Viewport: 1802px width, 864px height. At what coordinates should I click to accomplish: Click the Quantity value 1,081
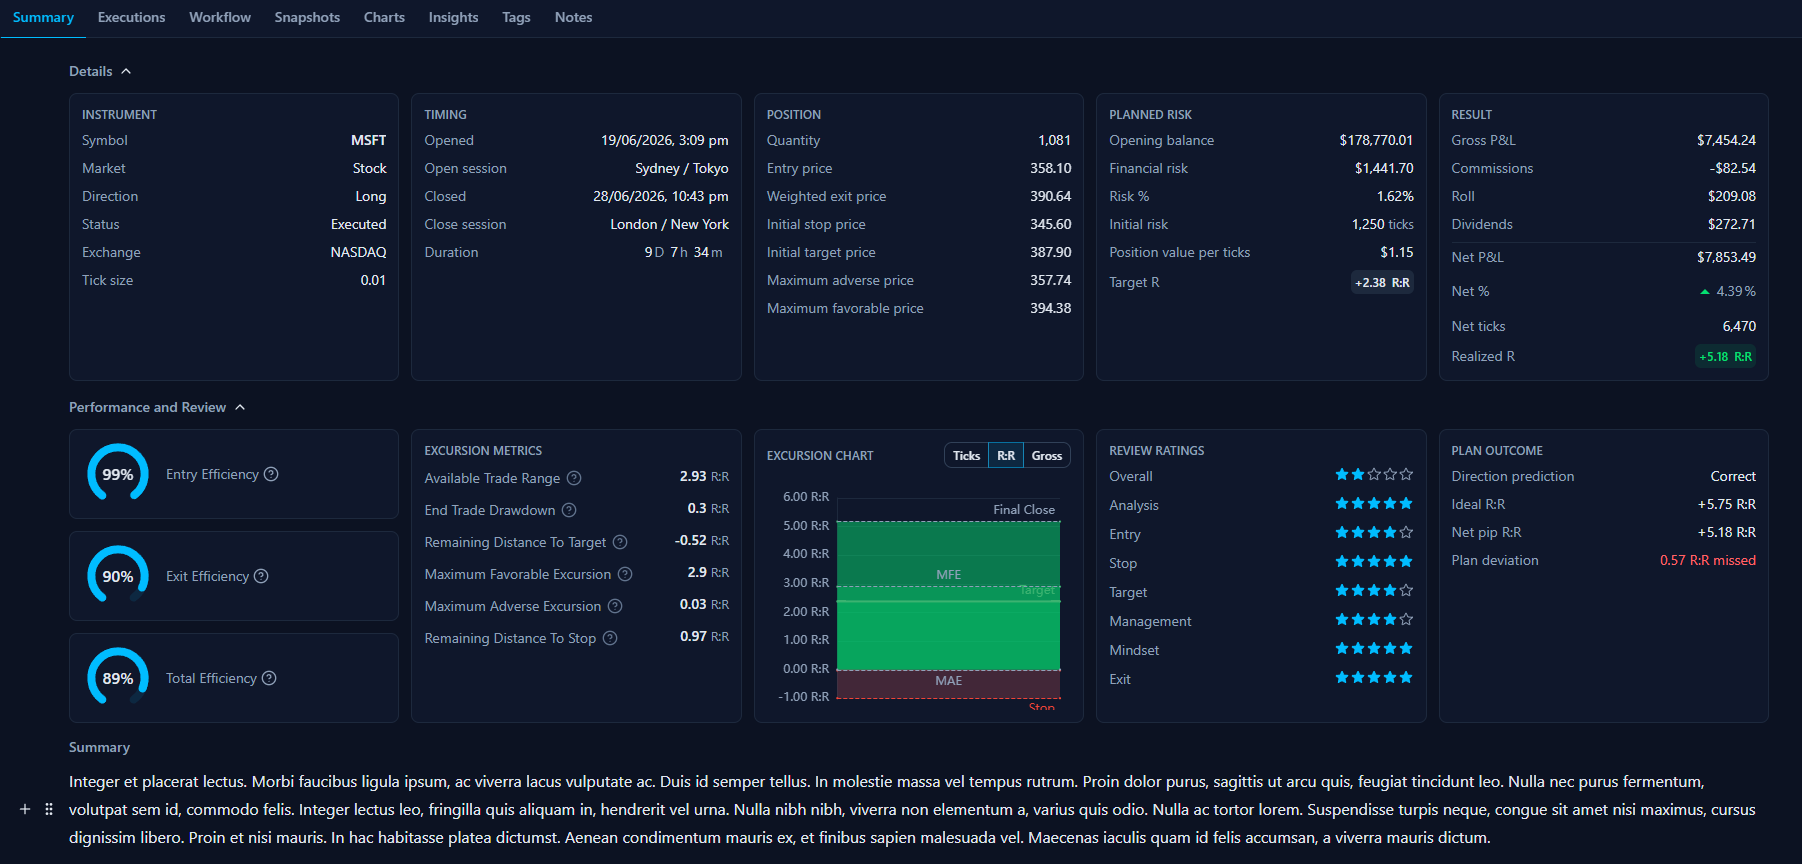1054,140
